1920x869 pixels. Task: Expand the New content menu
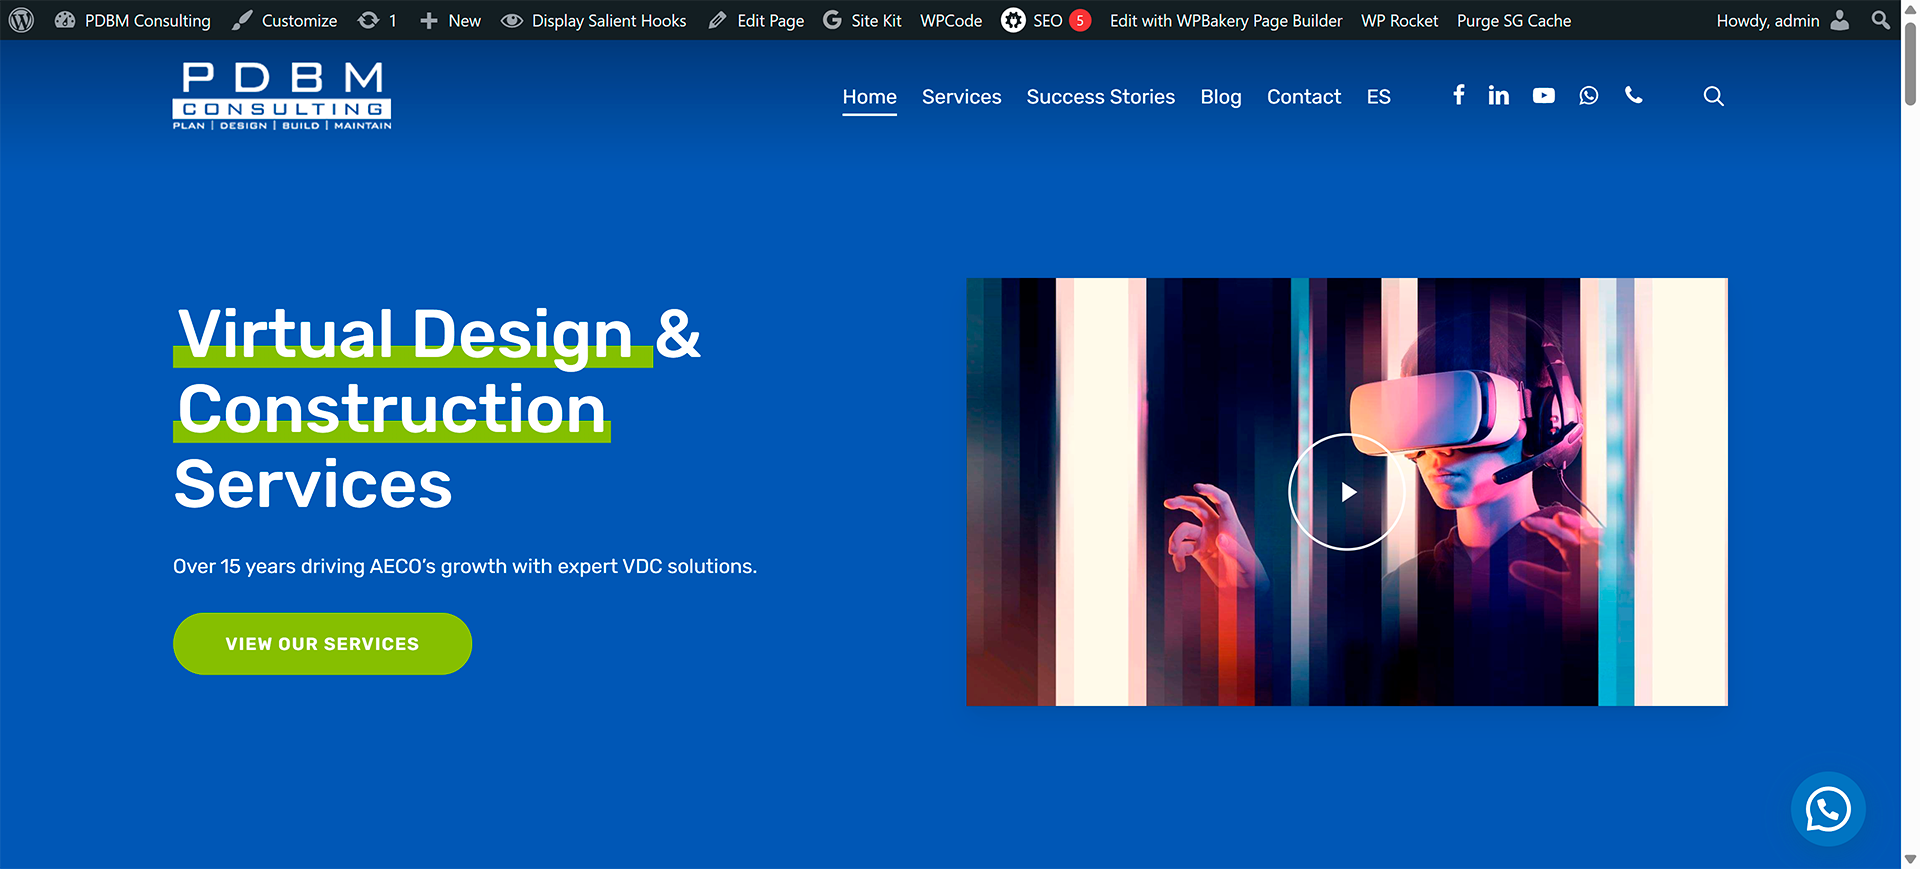point(450,20)
